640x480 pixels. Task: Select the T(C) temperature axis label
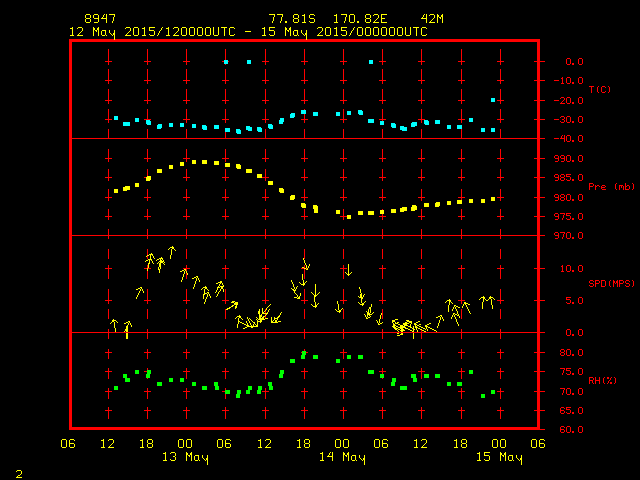coord(599,90)
